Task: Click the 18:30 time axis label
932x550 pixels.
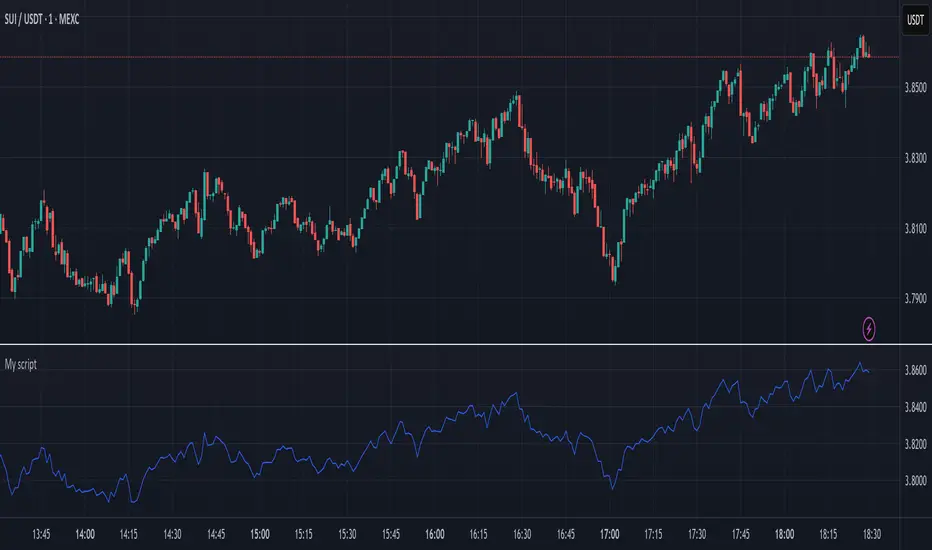Action: [x=871, y=534]
